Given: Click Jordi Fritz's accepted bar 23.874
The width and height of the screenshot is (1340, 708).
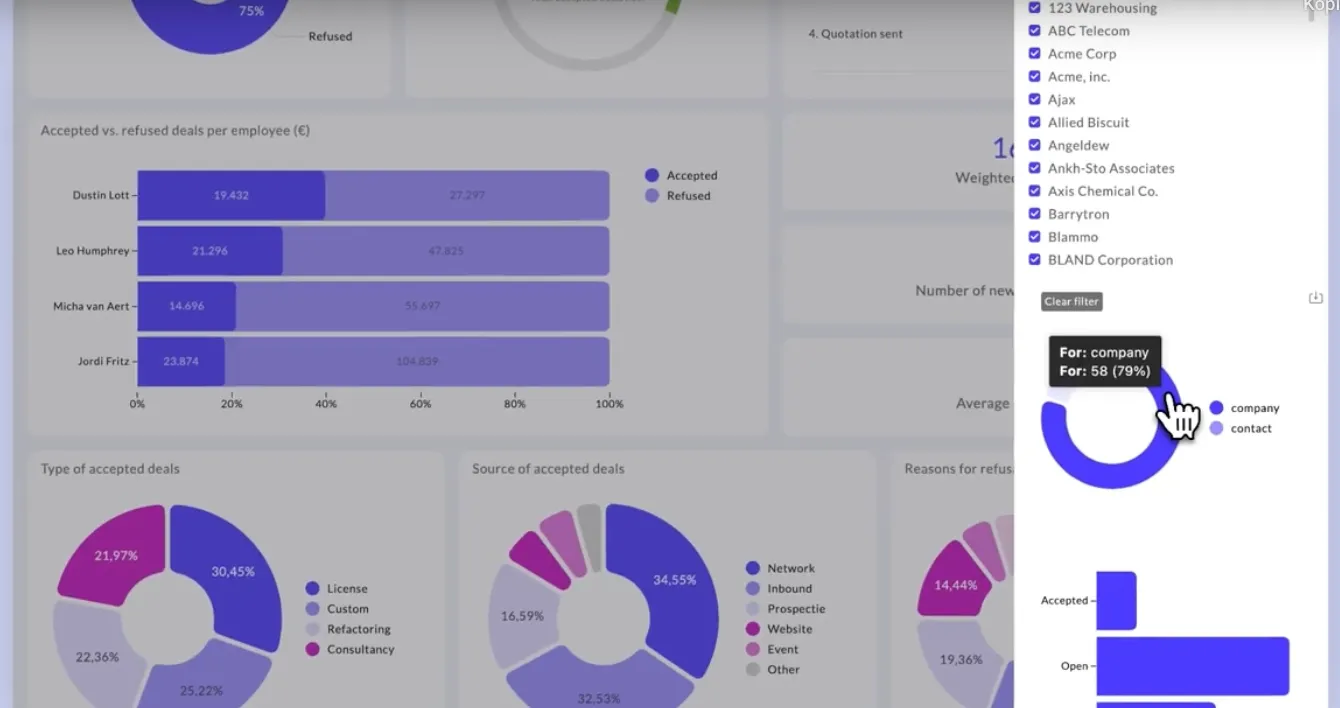Looking at the screenshot, I should point(181,361).
